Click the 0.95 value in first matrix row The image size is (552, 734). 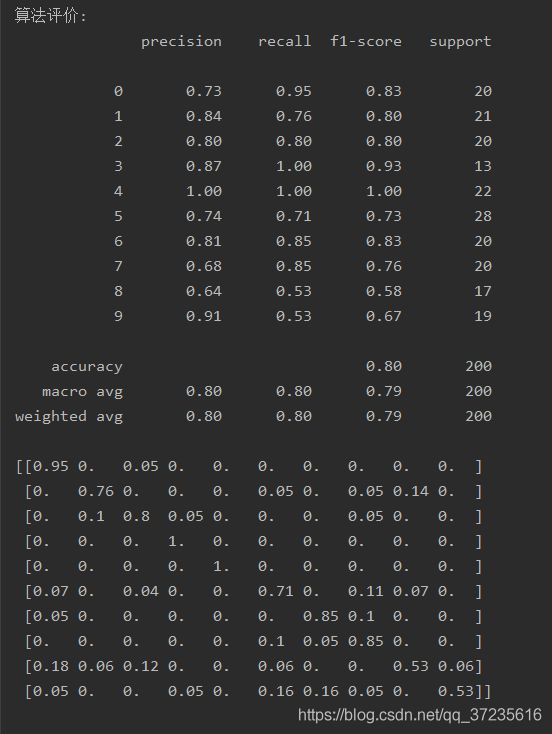pyautogui.click(x=51, y=466)
